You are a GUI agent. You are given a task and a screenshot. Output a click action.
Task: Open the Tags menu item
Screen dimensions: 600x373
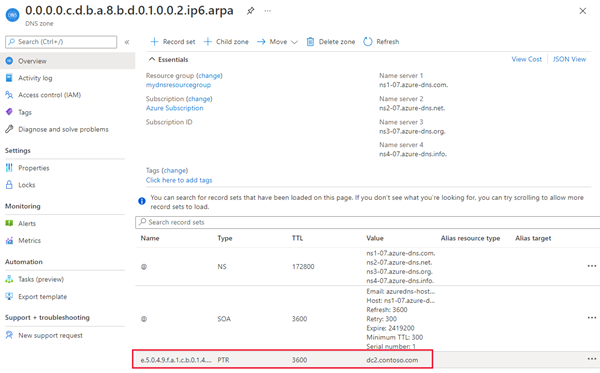pyautogui.click(x=25, y=112)
